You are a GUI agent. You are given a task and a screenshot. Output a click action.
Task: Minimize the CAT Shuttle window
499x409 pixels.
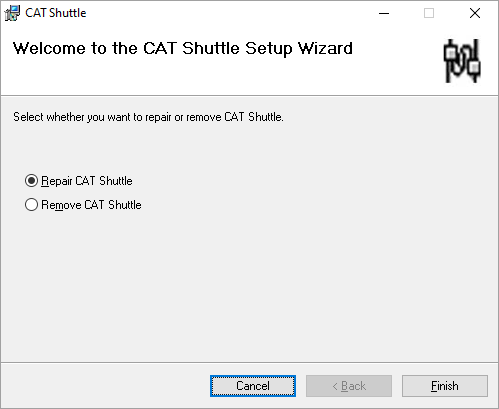pyautogui.click(x=384, y=13)
